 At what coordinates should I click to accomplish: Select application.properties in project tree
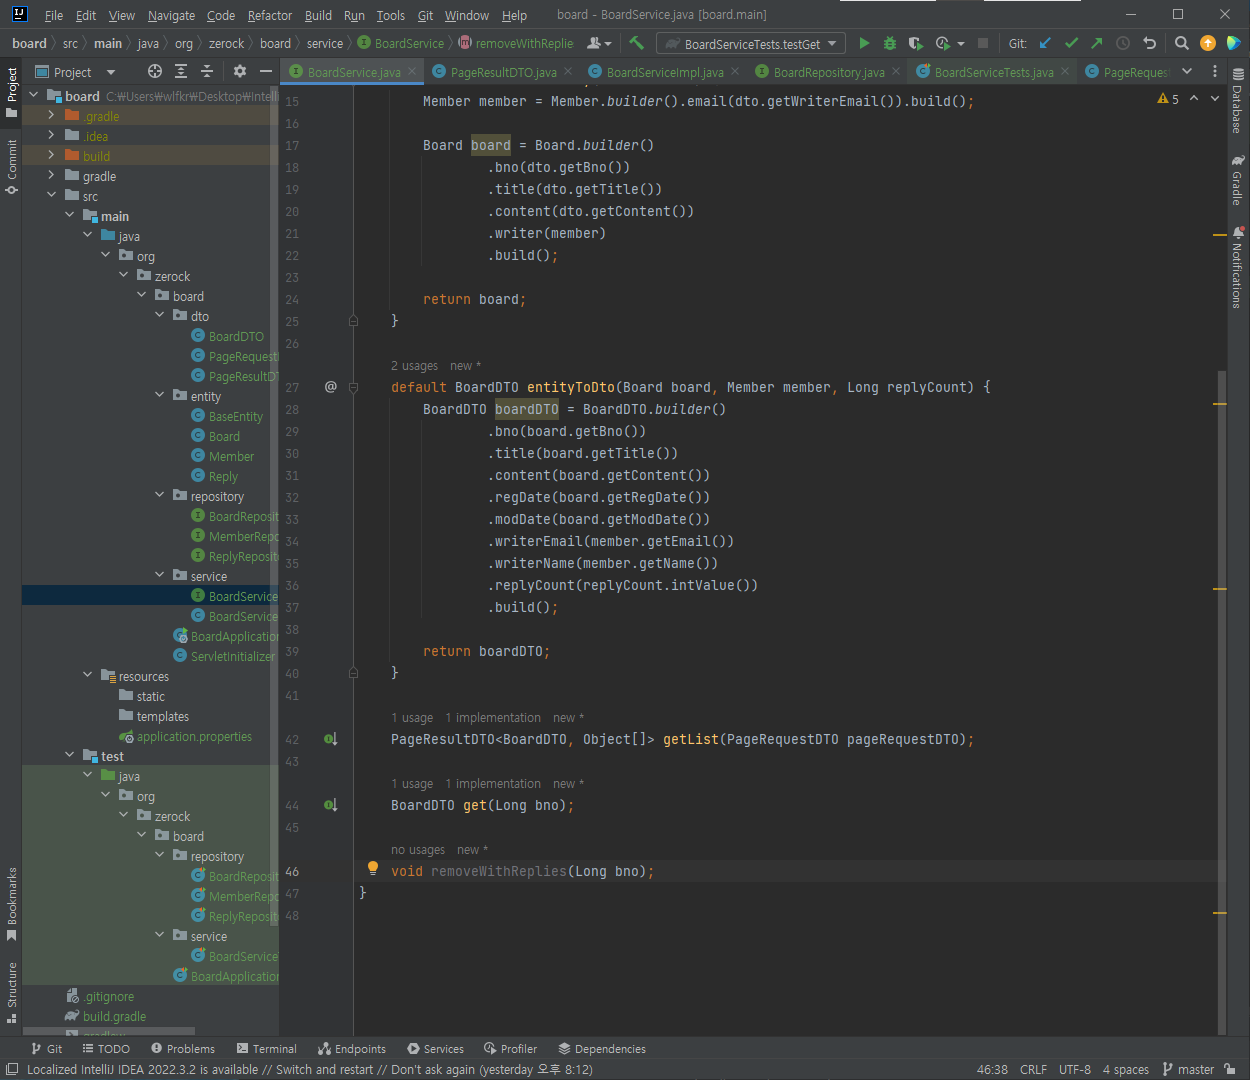194,736
